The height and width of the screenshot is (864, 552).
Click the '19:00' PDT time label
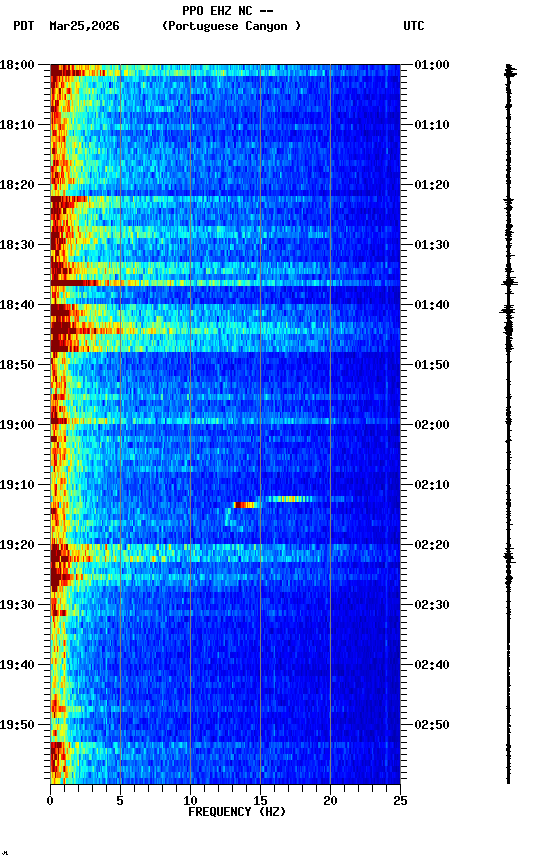click(17, 425)
